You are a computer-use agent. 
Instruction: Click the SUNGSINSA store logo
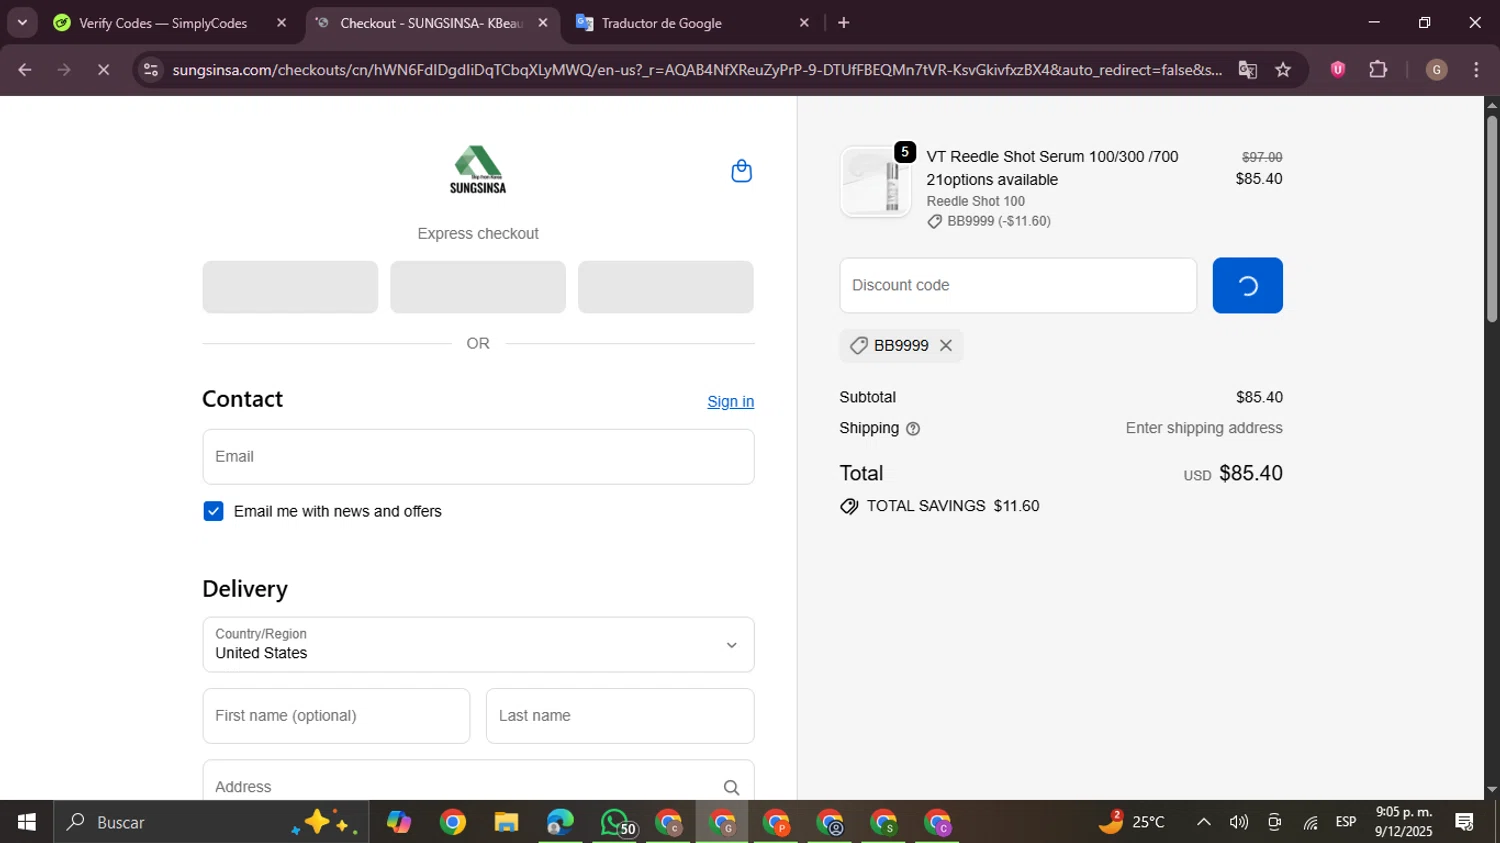tap(478, 170)
